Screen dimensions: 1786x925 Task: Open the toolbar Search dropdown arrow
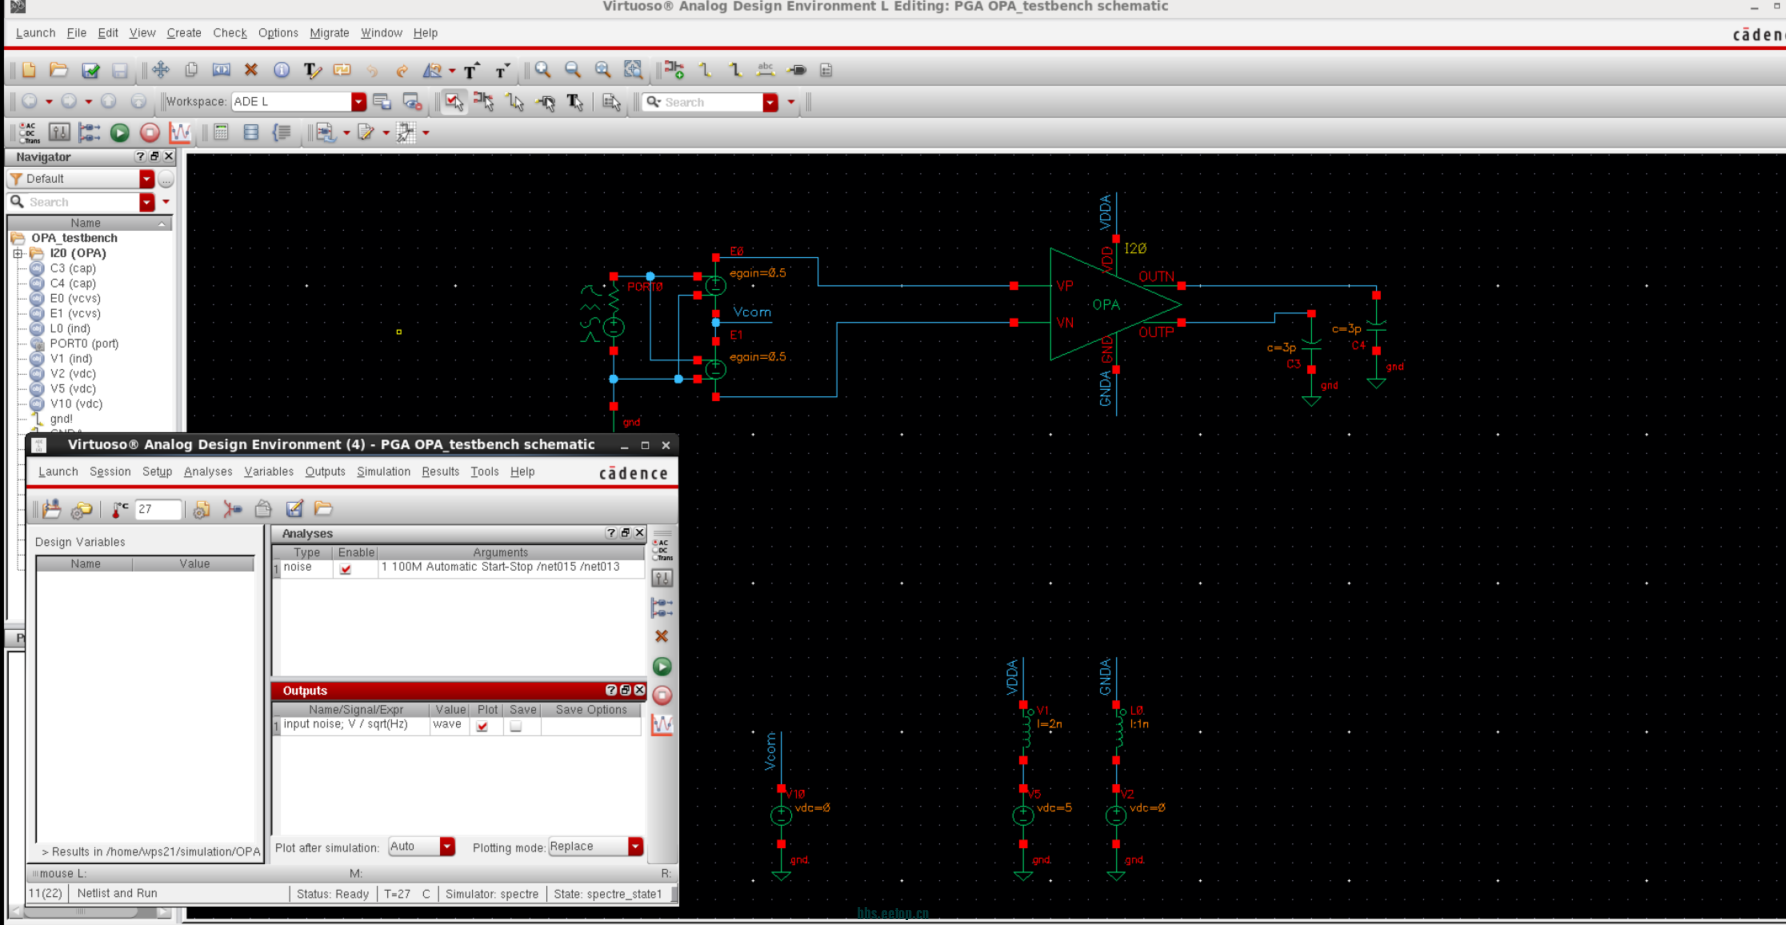[x=770, y=102]
